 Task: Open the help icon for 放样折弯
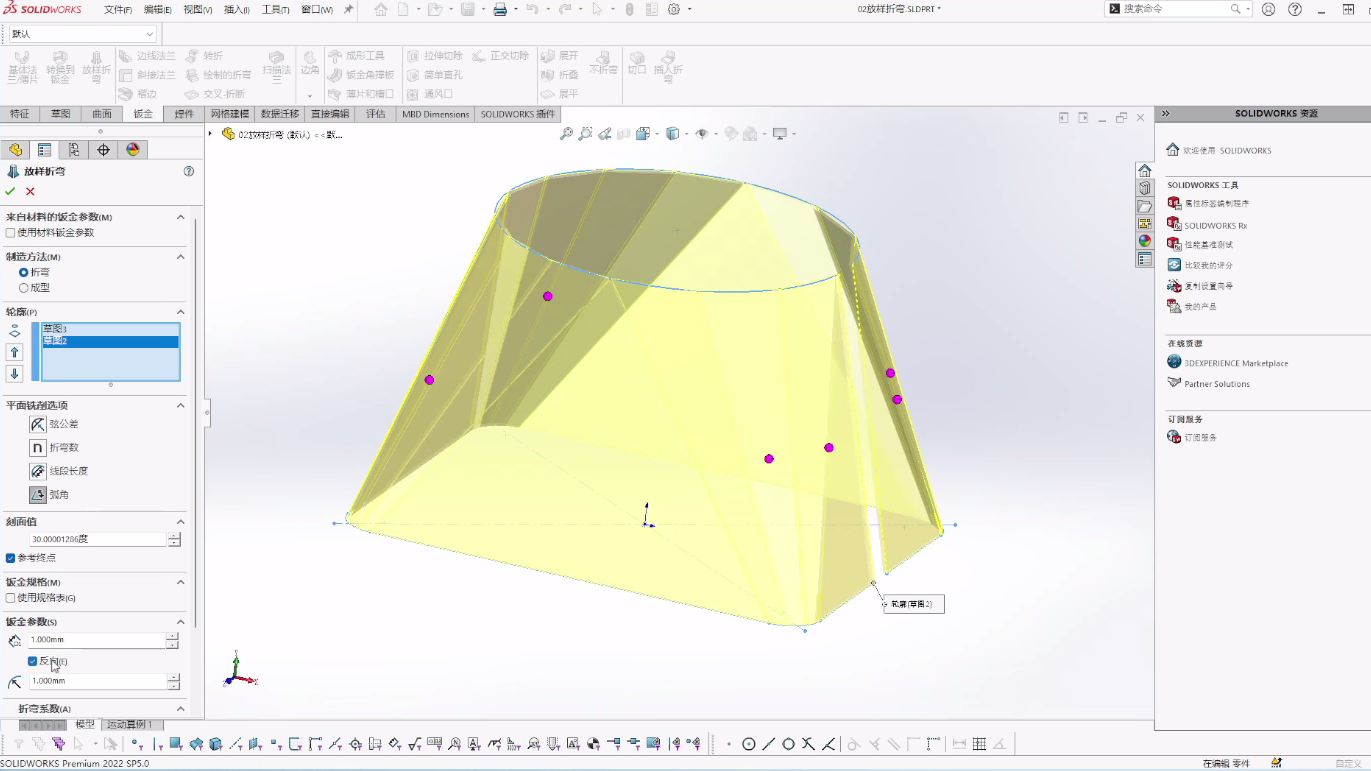pyautogui.click(x=189, y=171)
